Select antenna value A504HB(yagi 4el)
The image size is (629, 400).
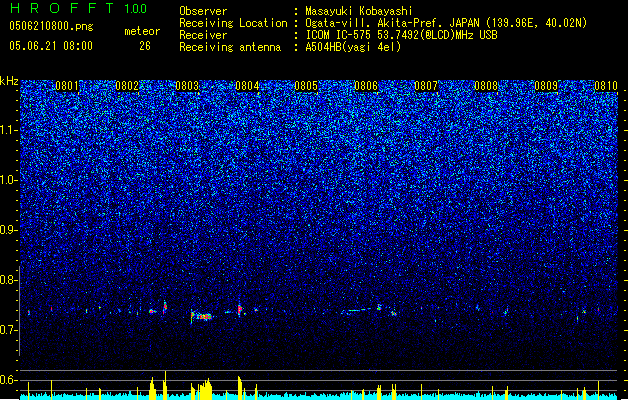click(x=353, y=47)
